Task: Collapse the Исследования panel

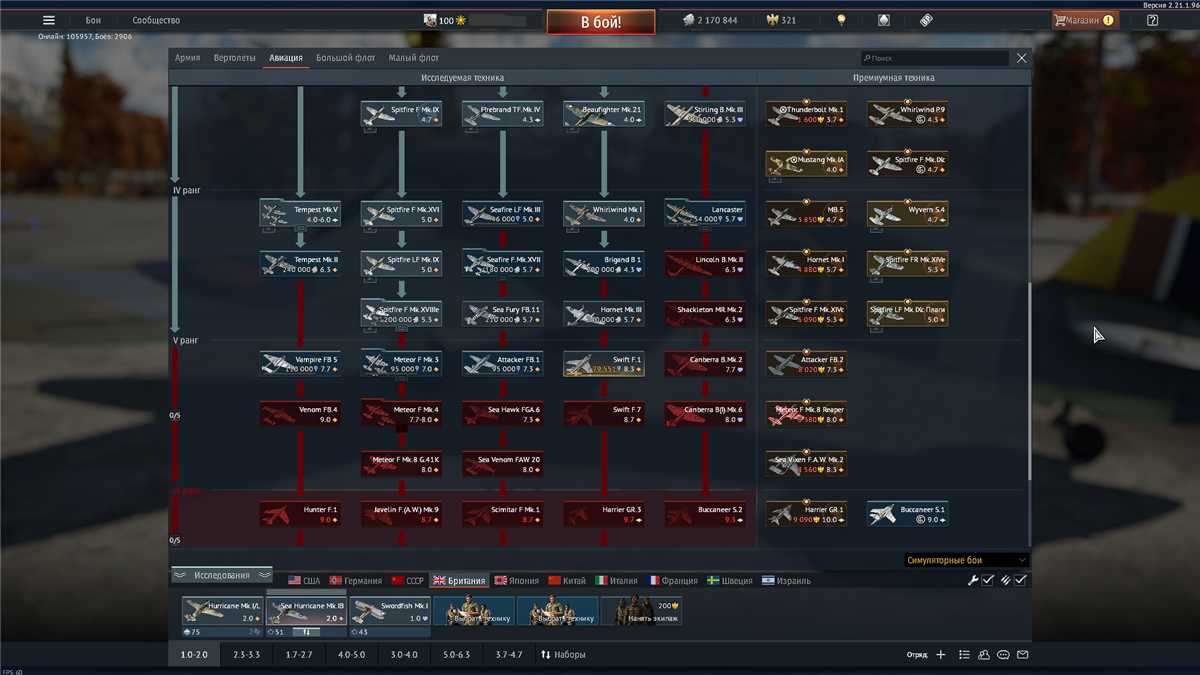Action: pos(222,575)
